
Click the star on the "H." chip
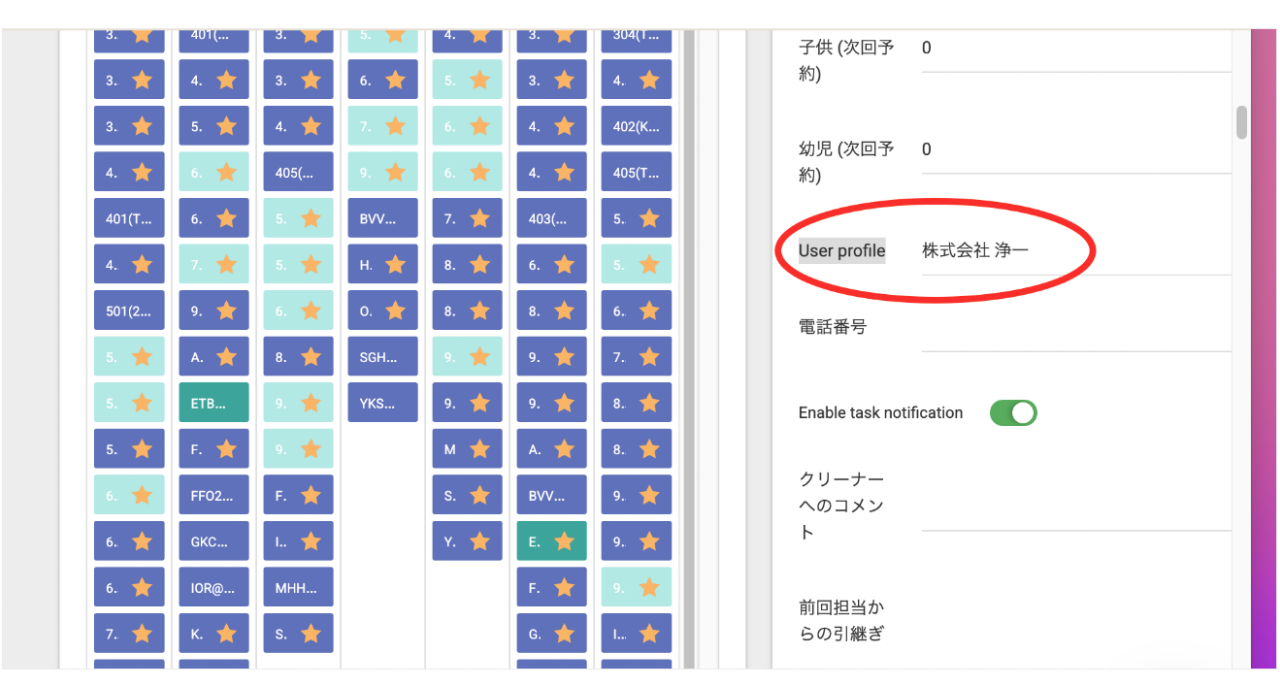(x=395, y=265)
